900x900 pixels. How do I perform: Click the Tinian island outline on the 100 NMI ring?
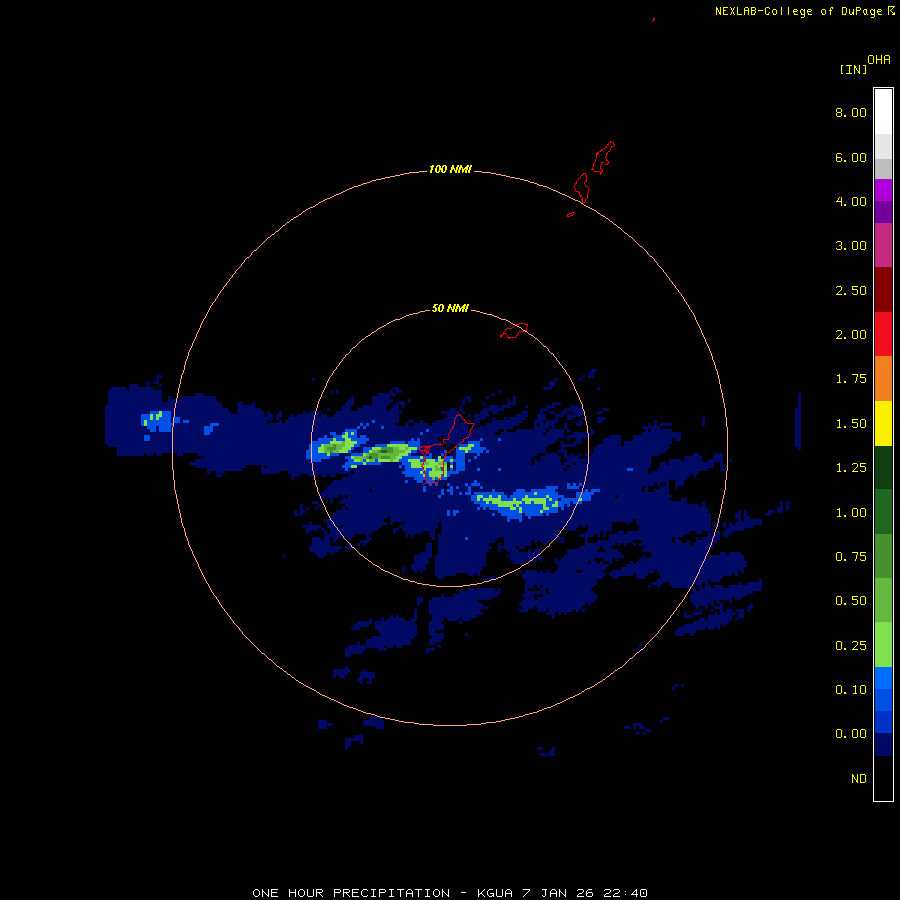581,188
